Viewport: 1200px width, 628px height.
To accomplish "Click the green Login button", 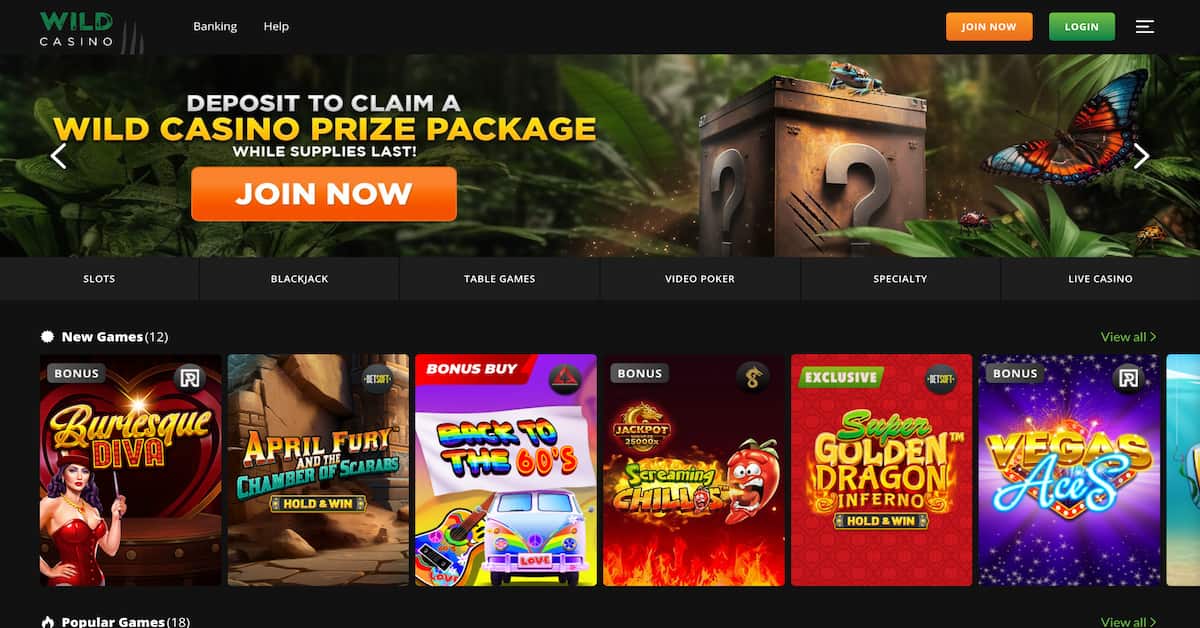I will coord(1082,27).
